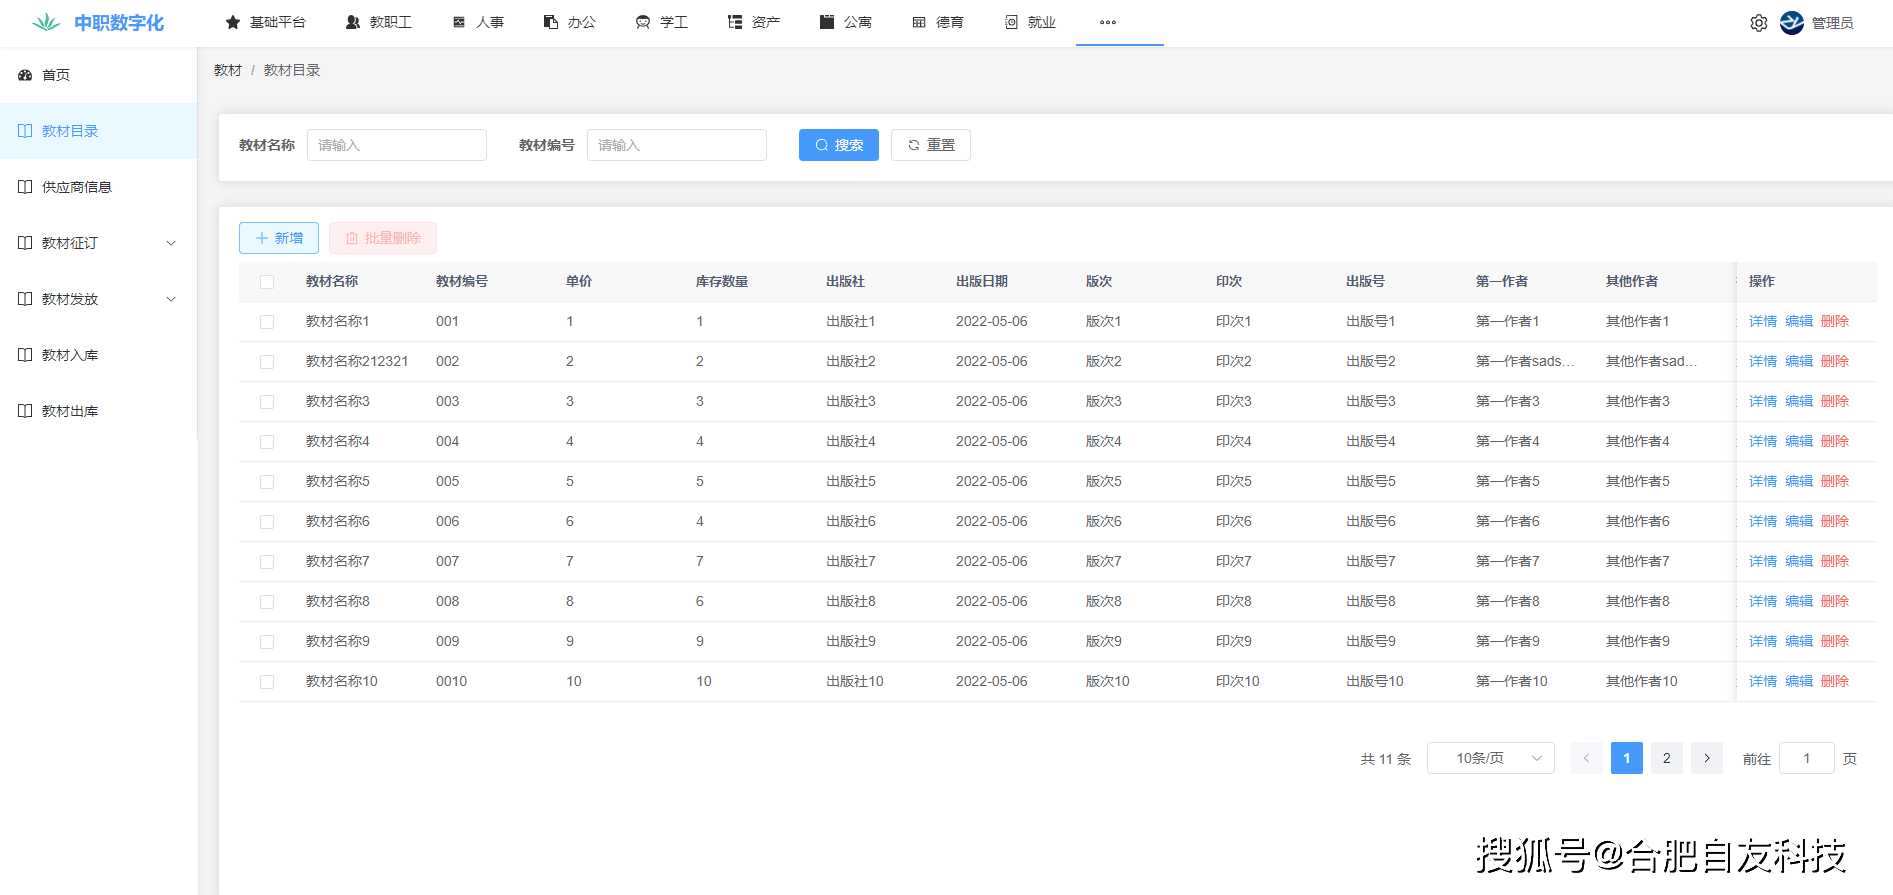Click the 重置 reset button
1893x895 pixels.
931,145
